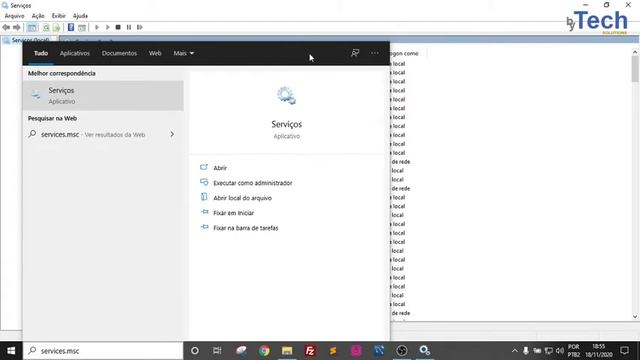Screen dimensions: 640x360
Task: Click Abrir local do arquivo
Action: tap(242, 198)
